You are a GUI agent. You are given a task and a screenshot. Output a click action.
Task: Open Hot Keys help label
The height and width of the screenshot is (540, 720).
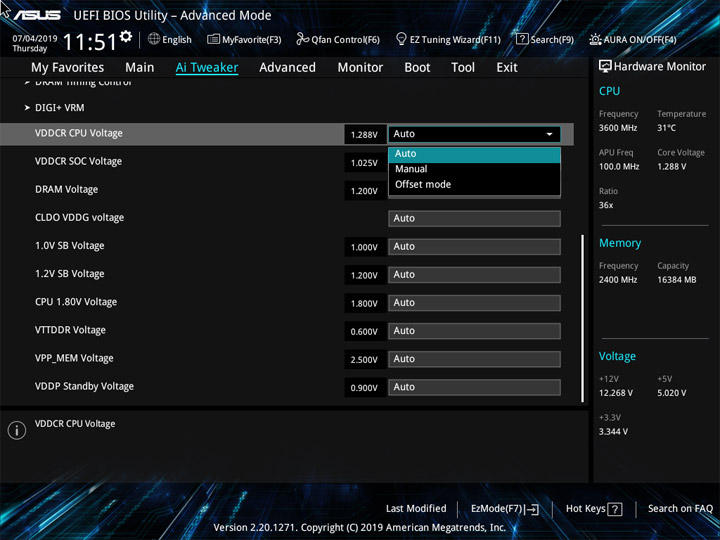tap(585, 509)
